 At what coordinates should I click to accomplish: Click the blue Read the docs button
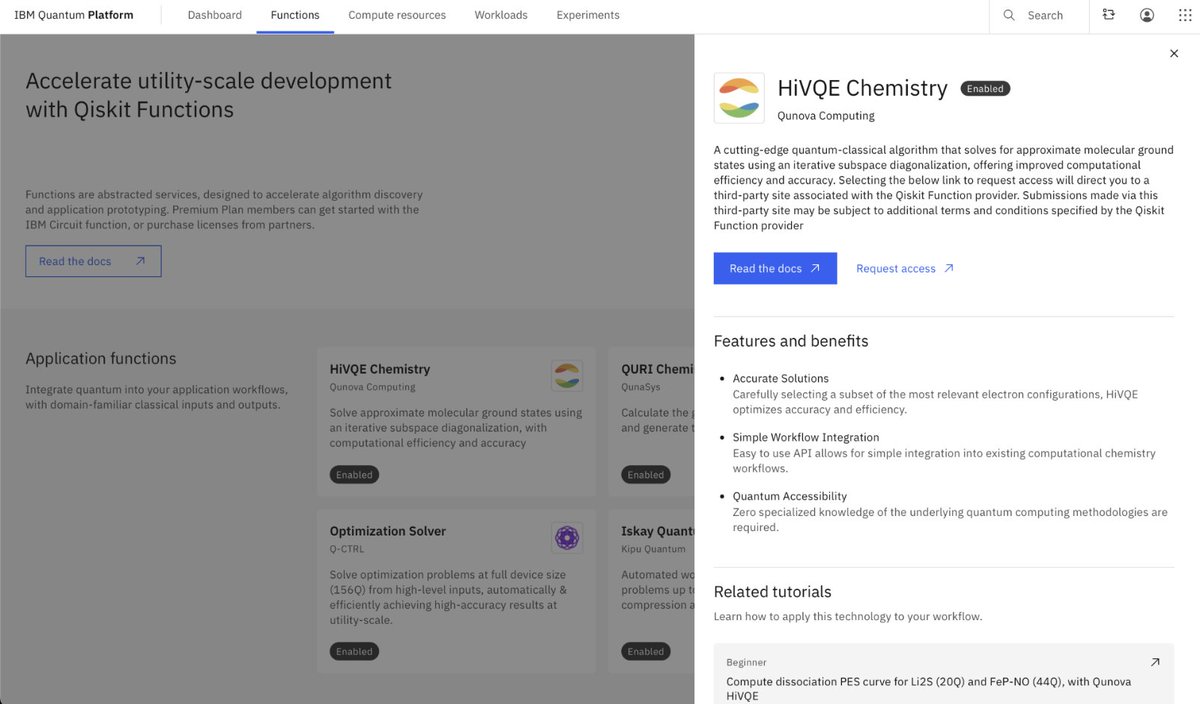[x=775, y=269]
